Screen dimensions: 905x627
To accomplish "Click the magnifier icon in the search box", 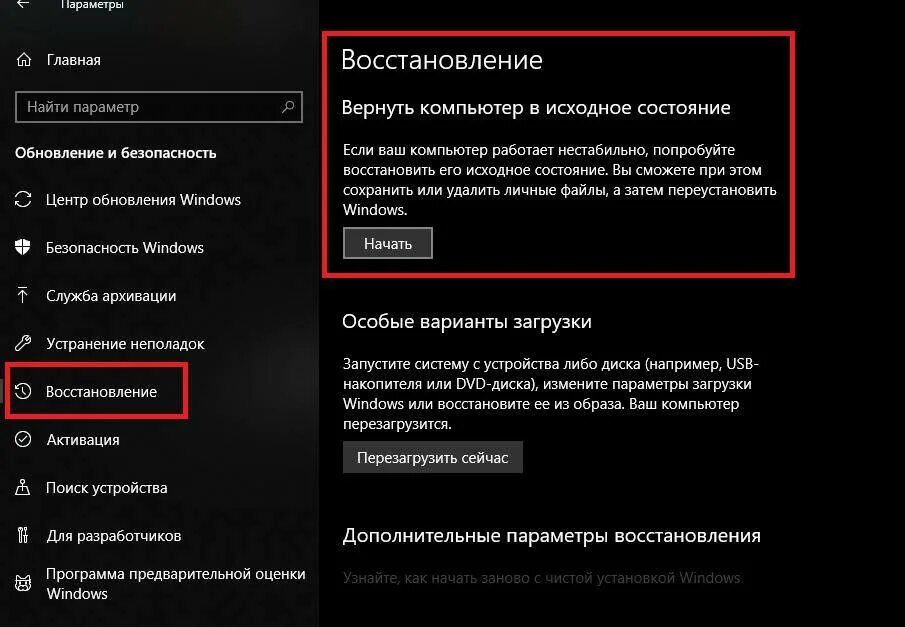I will pos(287,107).
